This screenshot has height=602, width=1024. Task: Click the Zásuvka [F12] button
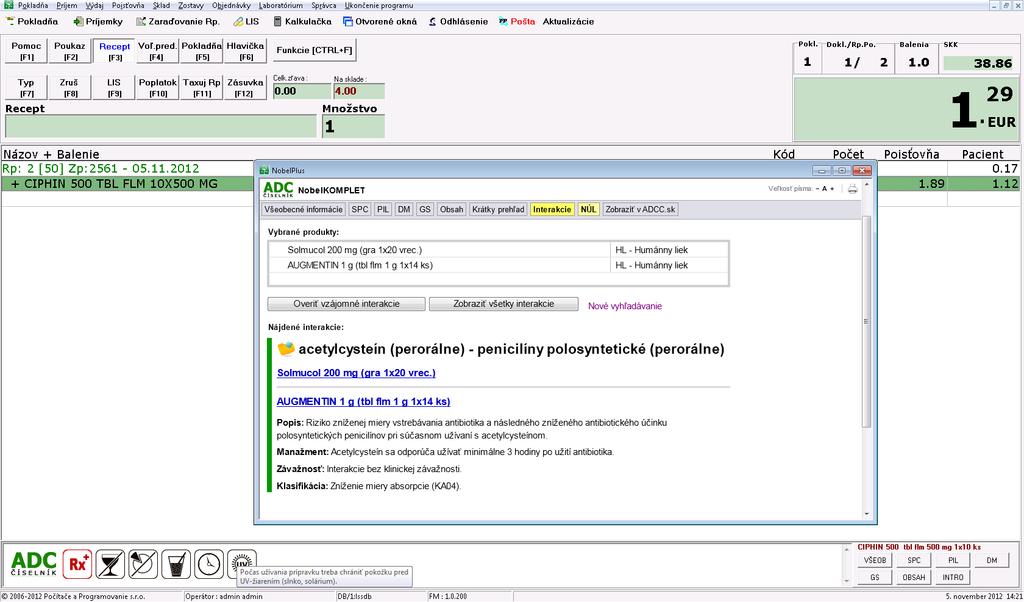coord(245,87)
